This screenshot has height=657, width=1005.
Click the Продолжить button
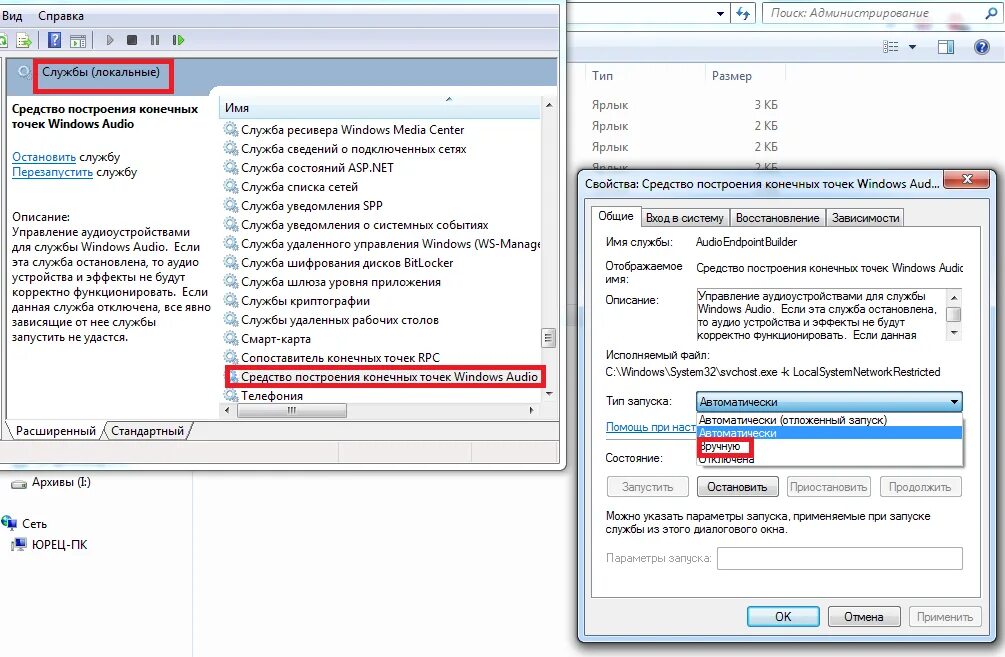pos(920,487)
